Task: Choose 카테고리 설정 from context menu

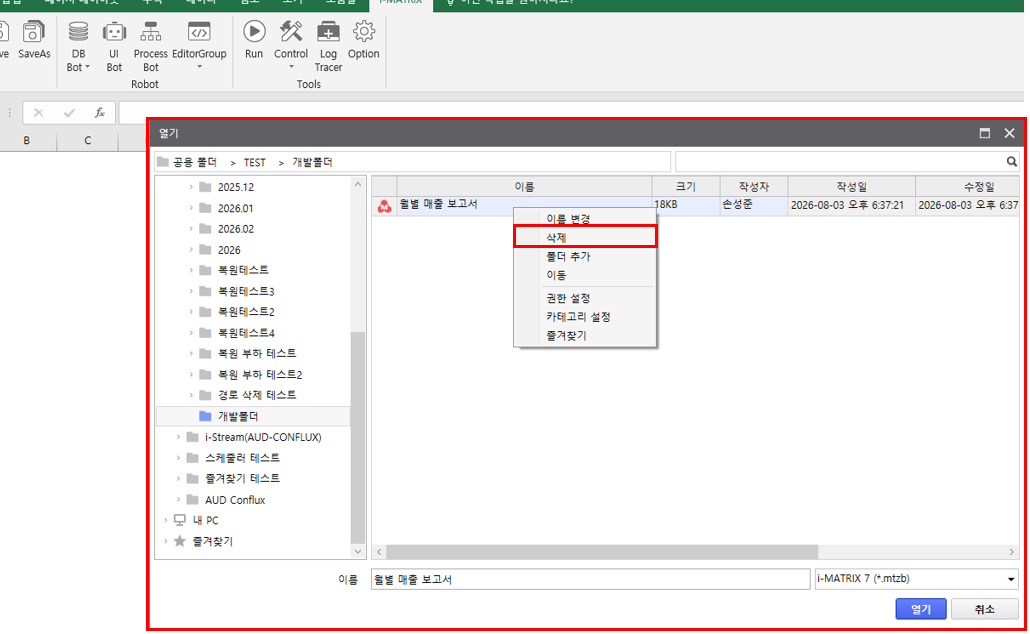Action: (x=585, y=317)
